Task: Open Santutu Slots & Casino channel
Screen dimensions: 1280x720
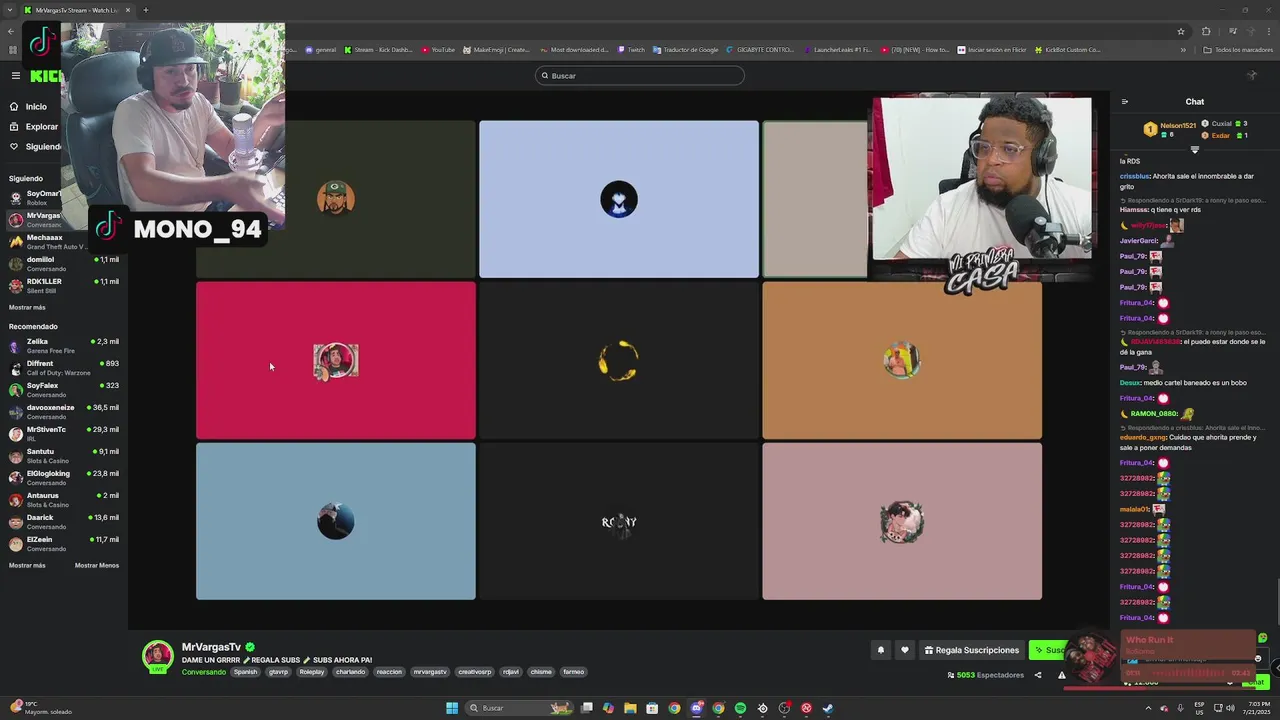Action: tap(64, 456)
